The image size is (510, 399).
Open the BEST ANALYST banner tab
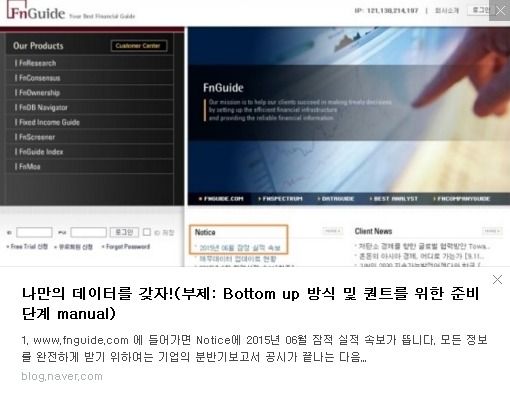pyautogui.click(x=393, y=199)
